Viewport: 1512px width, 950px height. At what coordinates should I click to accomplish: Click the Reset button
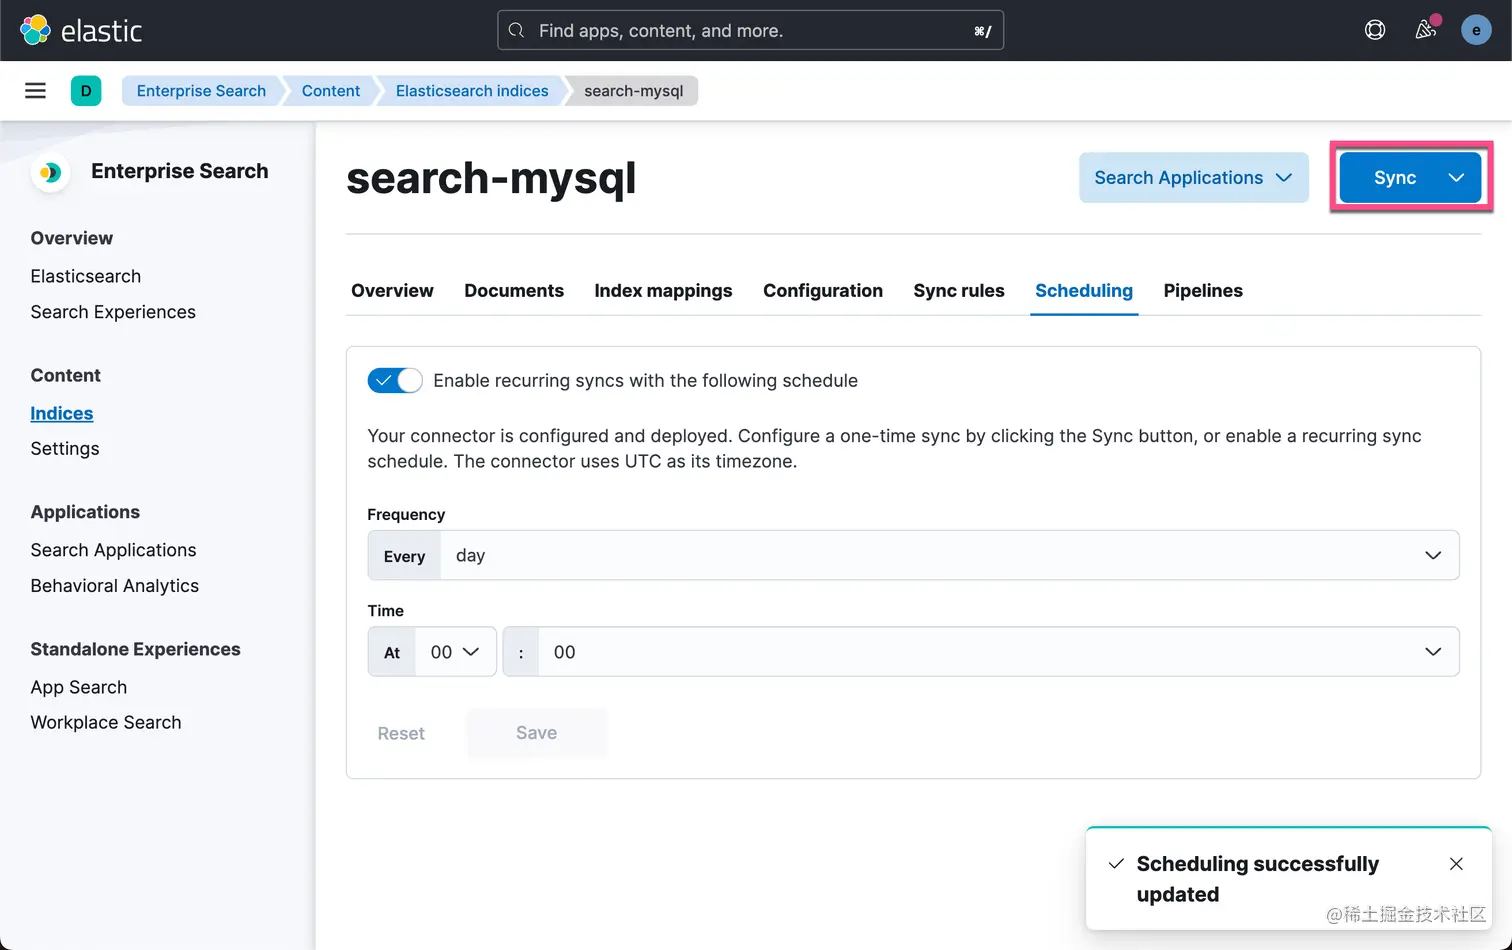(401, 734)
